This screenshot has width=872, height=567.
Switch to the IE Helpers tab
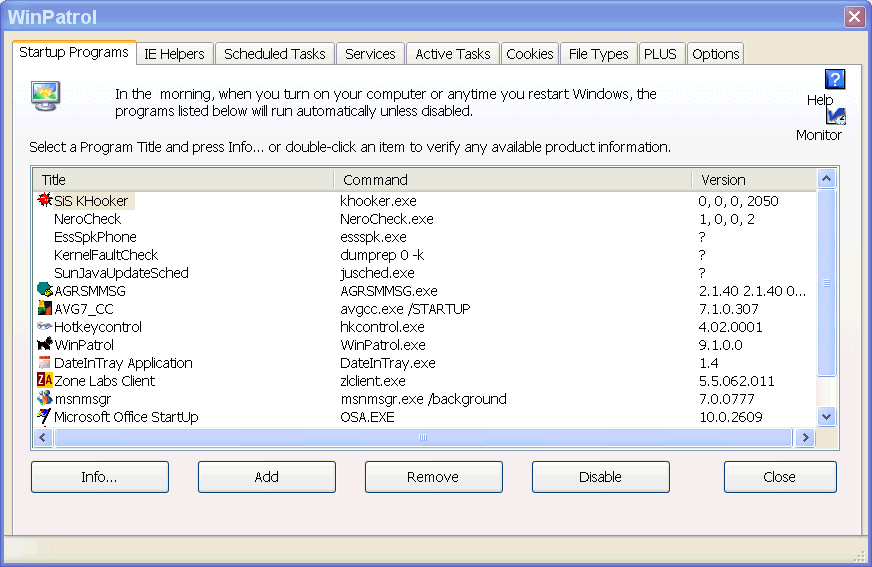(x=174, y=54)
